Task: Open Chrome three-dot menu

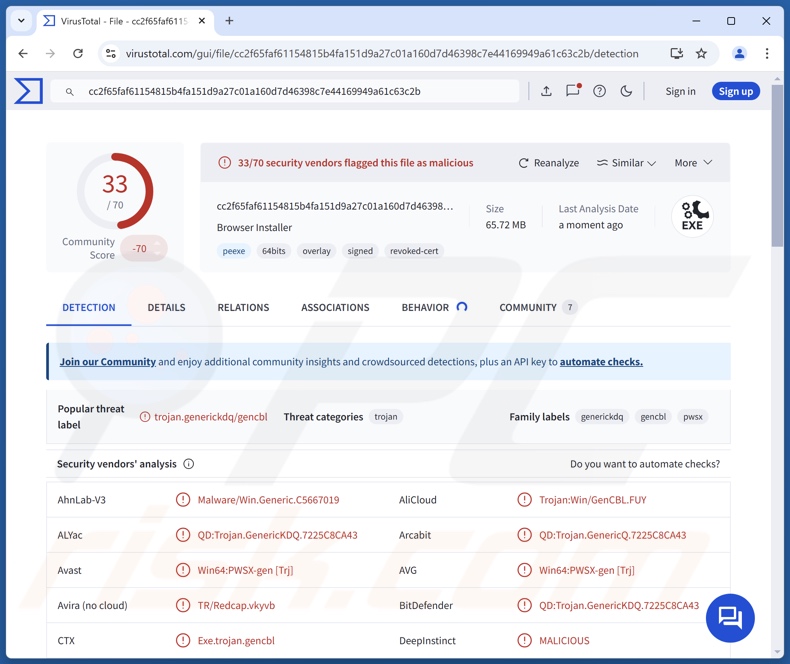Action: pyautogui.click(x=767, y=53)
